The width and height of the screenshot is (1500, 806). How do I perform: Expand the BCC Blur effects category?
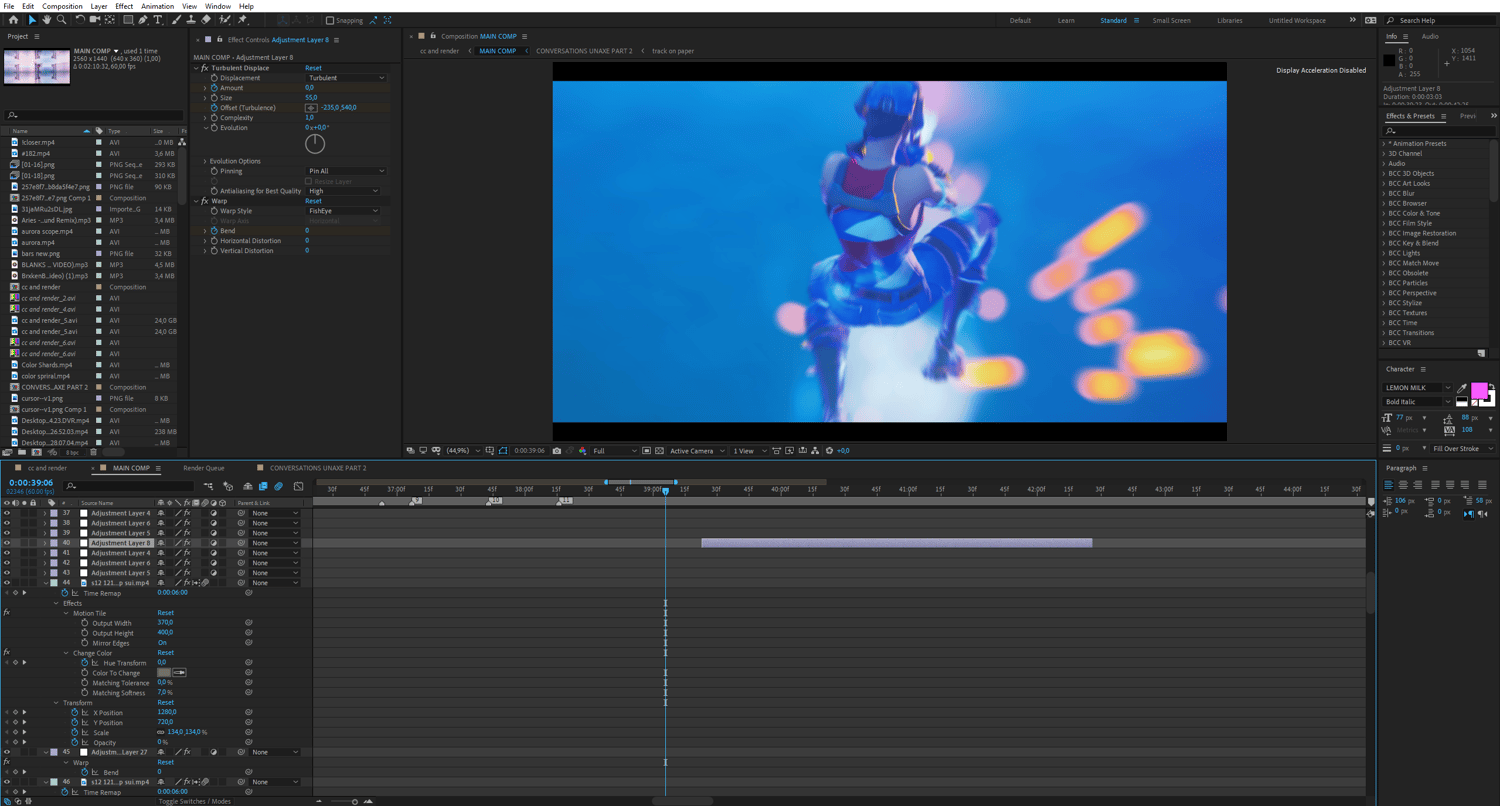pos(1384,193)
